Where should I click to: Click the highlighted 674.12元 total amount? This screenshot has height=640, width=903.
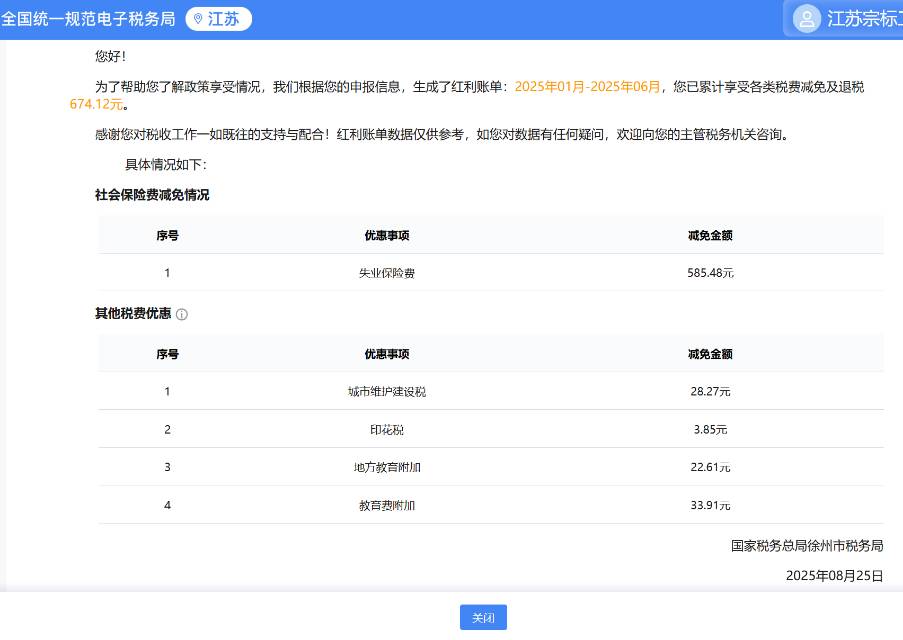(97, 104)
